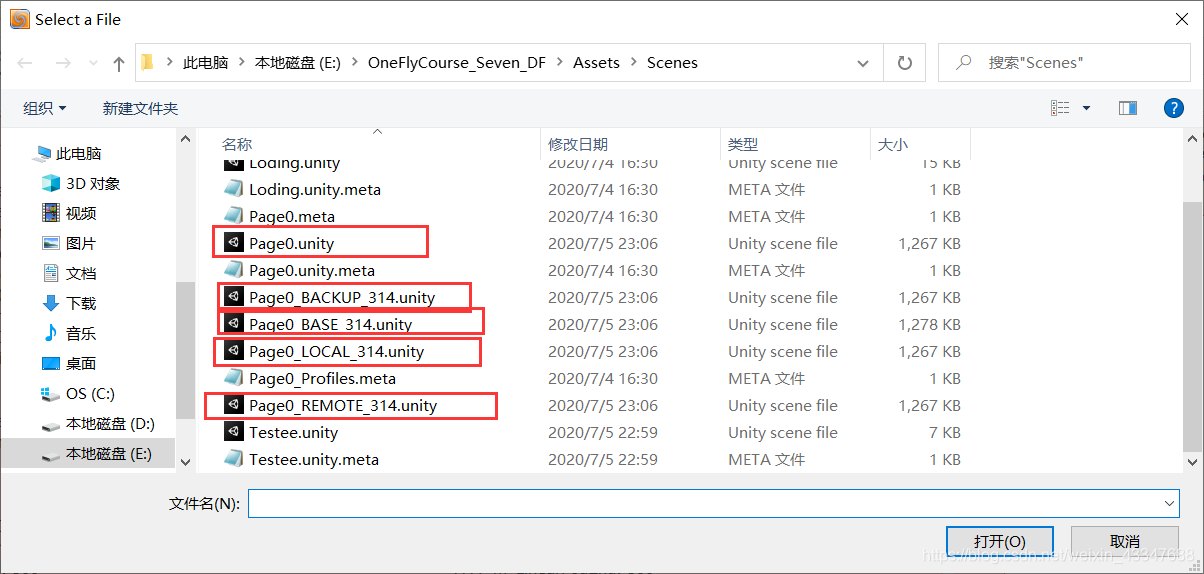The height and width of the screenshot is (574, 1204).
Task: Click the file icon of Page0_Profiles.meta
Action: point(233,378)
